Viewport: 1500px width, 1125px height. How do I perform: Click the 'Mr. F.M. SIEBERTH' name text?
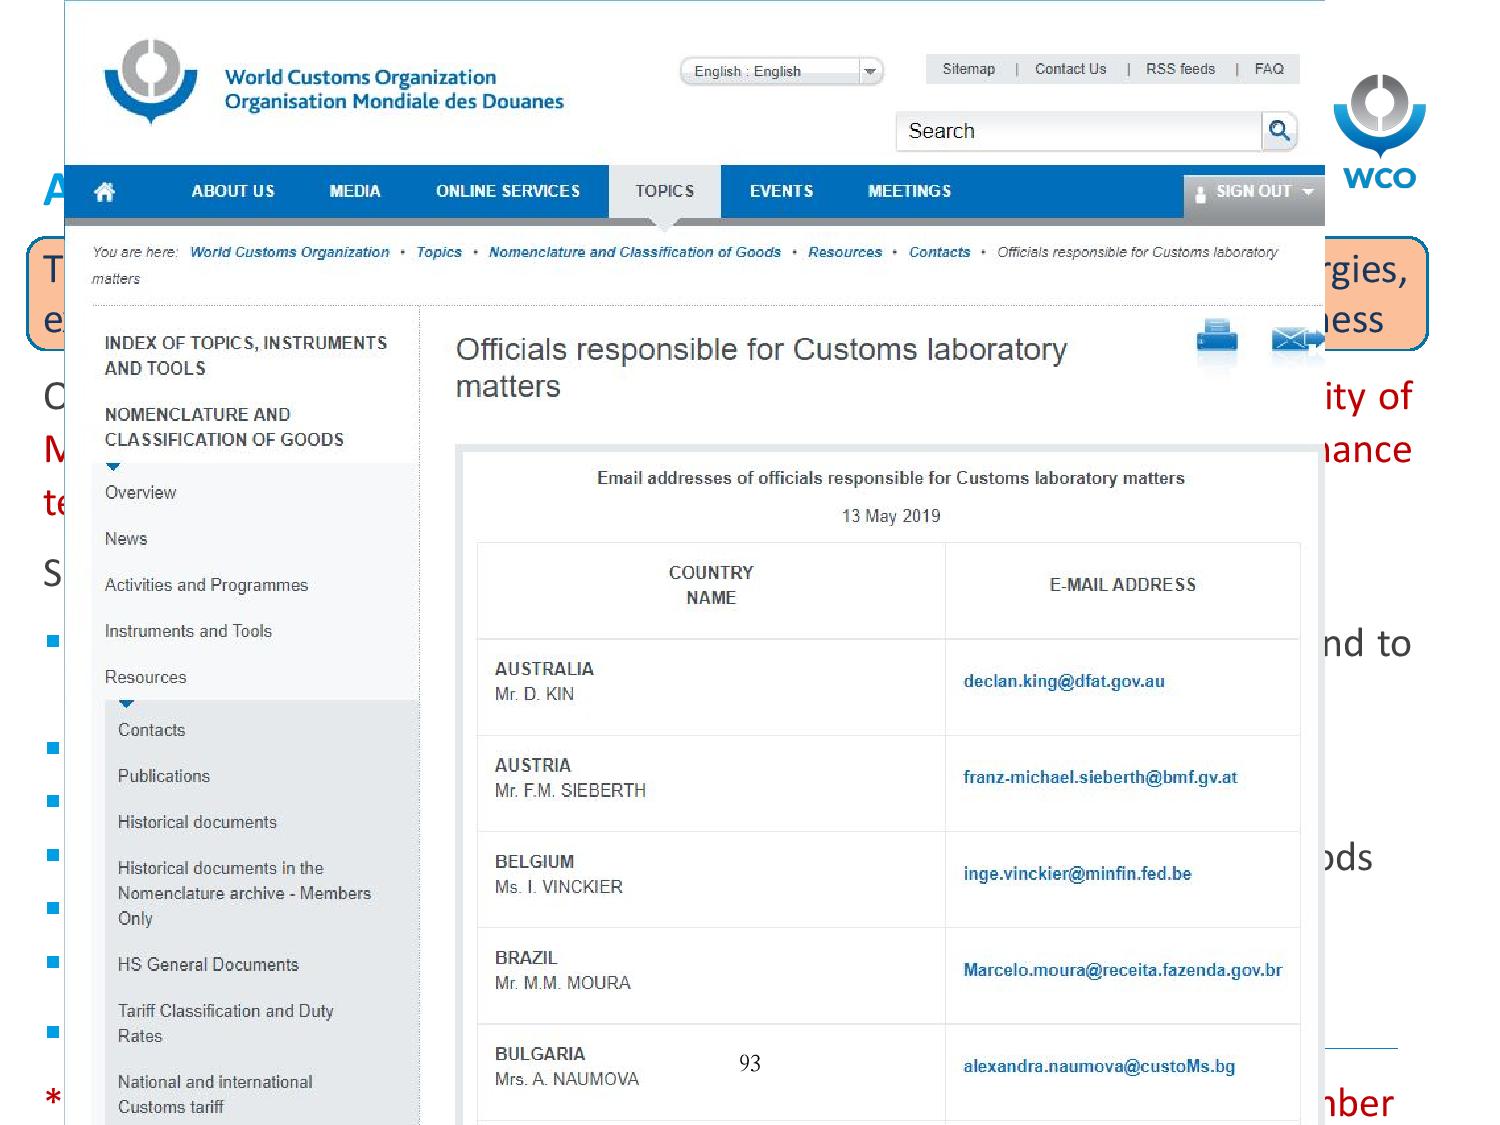coord(570,790)
